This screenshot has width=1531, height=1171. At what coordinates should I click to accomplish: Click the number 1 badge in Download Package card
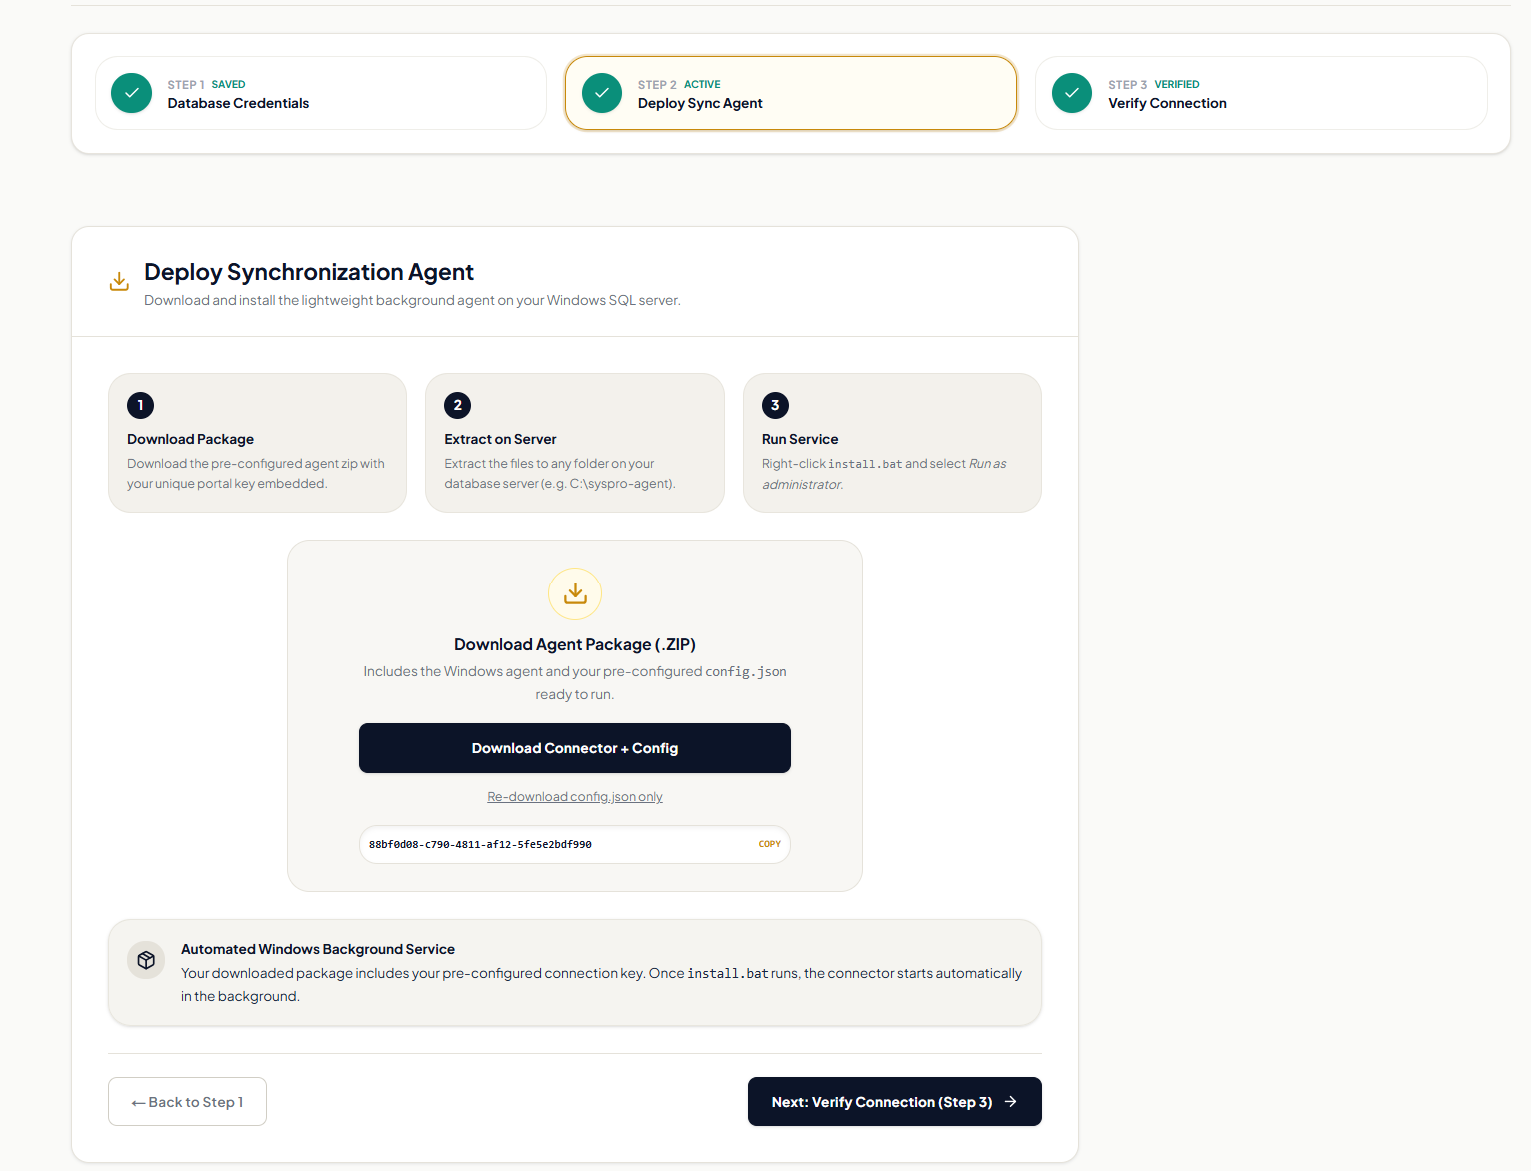(x=140, y=405)
